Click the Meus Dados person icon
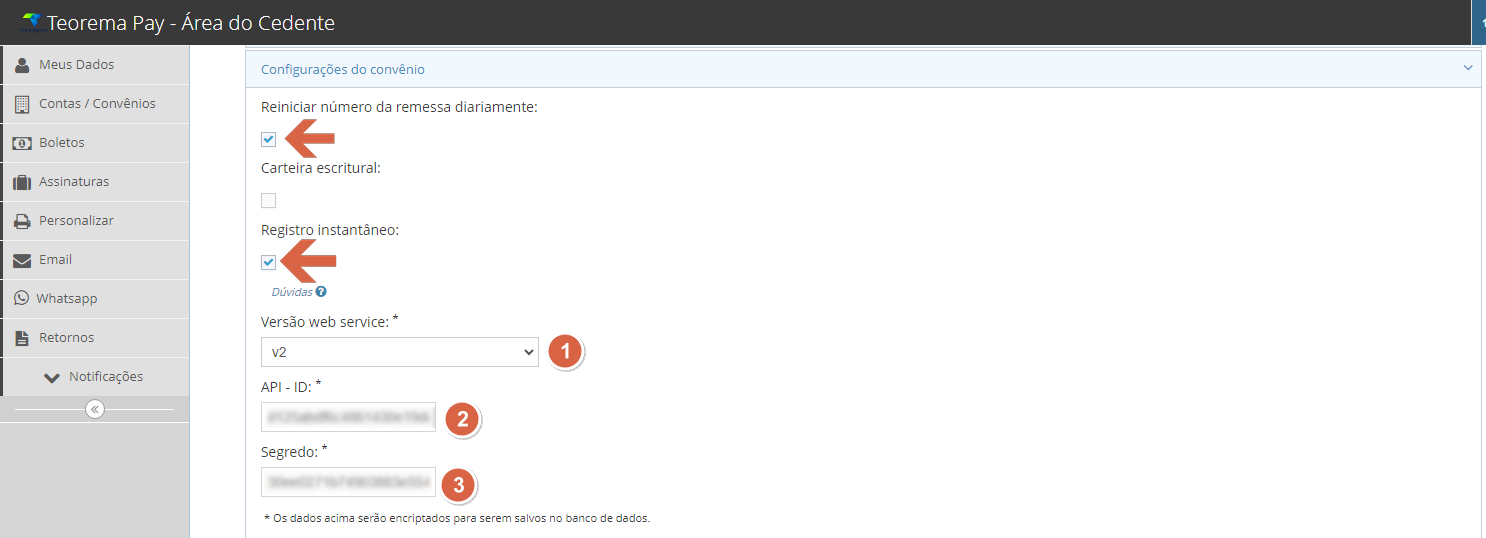Viewport: 1486px width, 538px height. point(22,65)
